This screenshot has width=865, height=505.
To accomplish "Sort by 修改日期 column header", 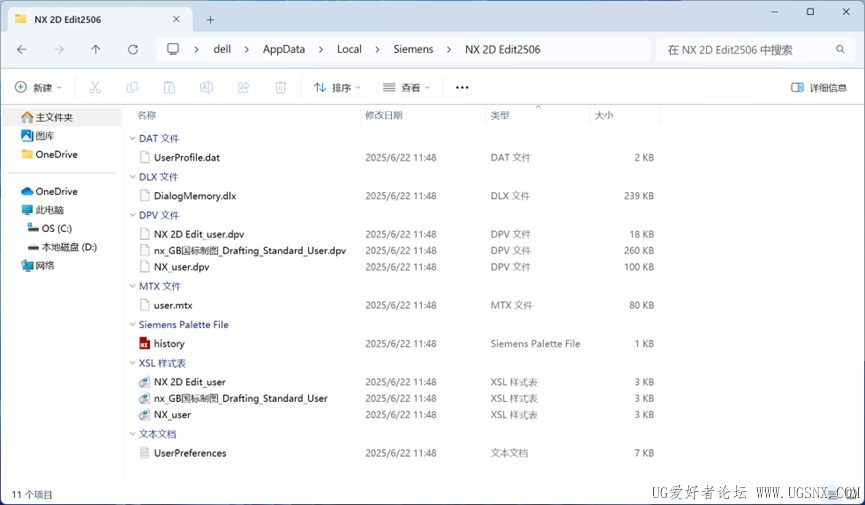I will pyautogui.click(x=383, y=115).
